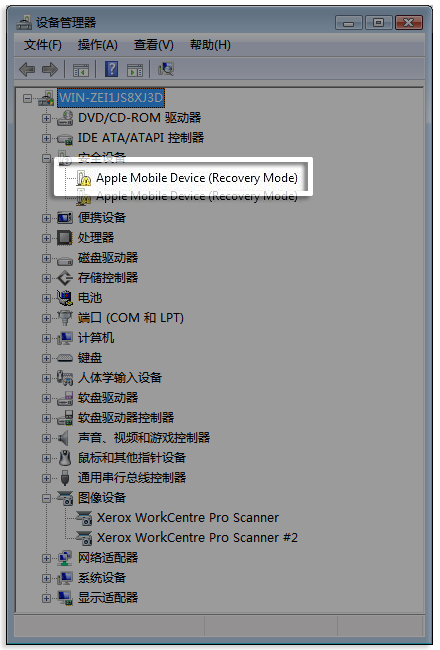The image size is (440, 650).
Task: Open help via the question mark icon
Action: [111, 69]
